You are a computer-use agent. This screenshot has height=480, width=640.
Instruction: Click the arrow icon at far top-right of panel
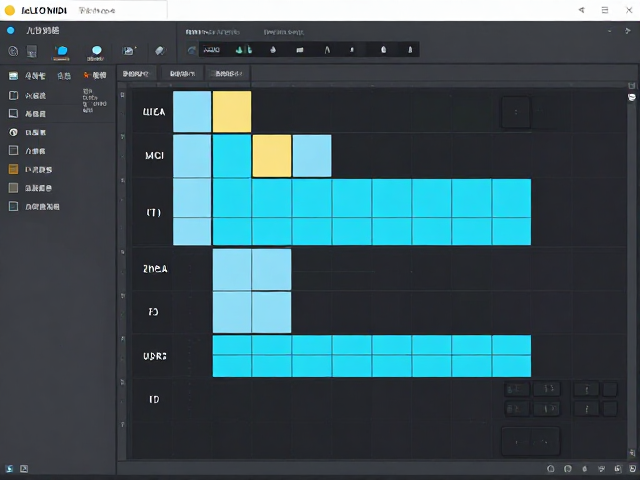628,31
